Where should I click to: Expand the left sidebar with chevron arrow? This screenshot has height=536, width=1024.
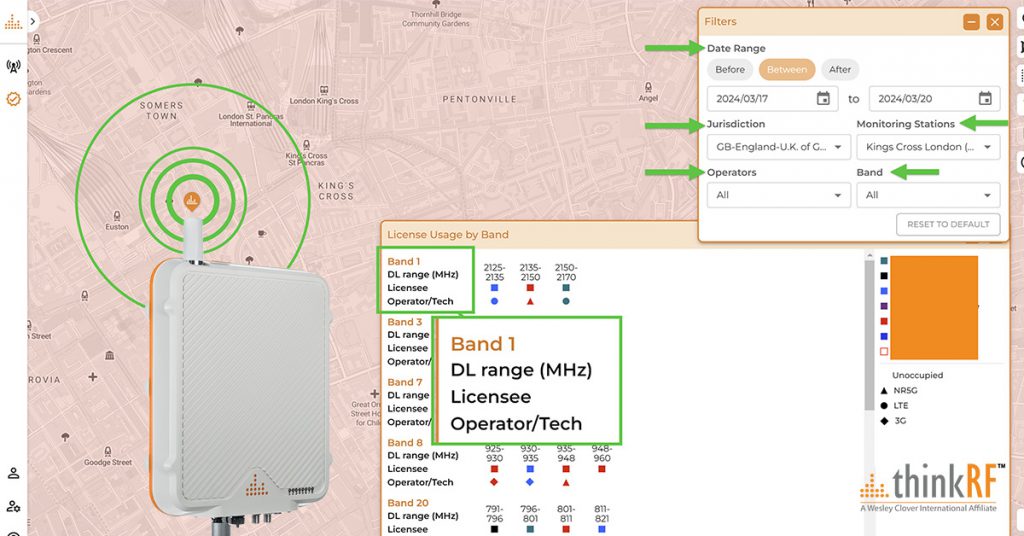(33, 20)
